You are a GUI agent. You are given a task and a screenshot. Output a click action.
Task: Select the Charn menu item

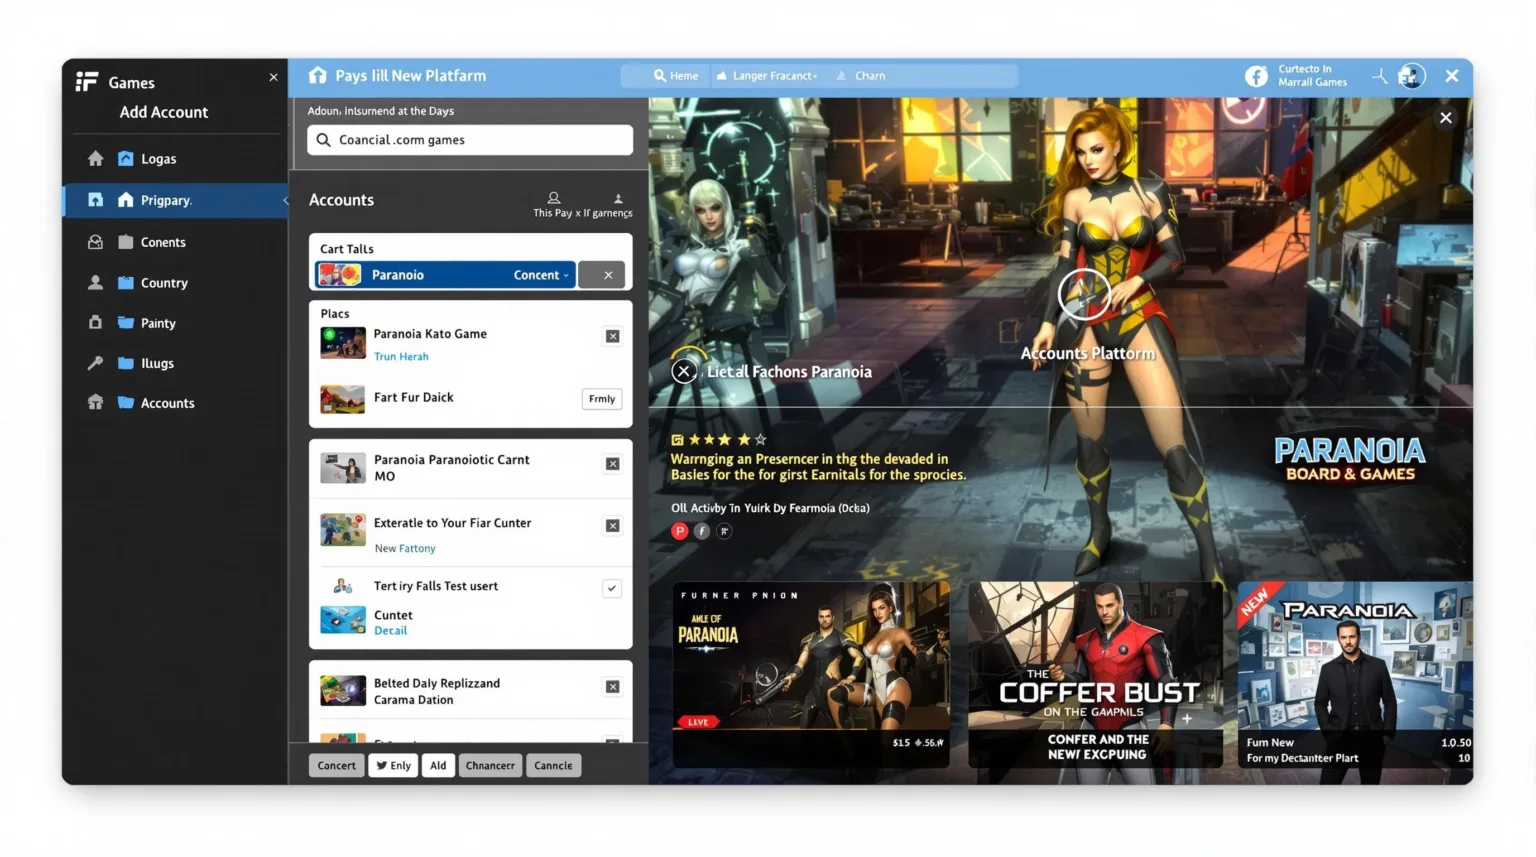coord(869,75)
